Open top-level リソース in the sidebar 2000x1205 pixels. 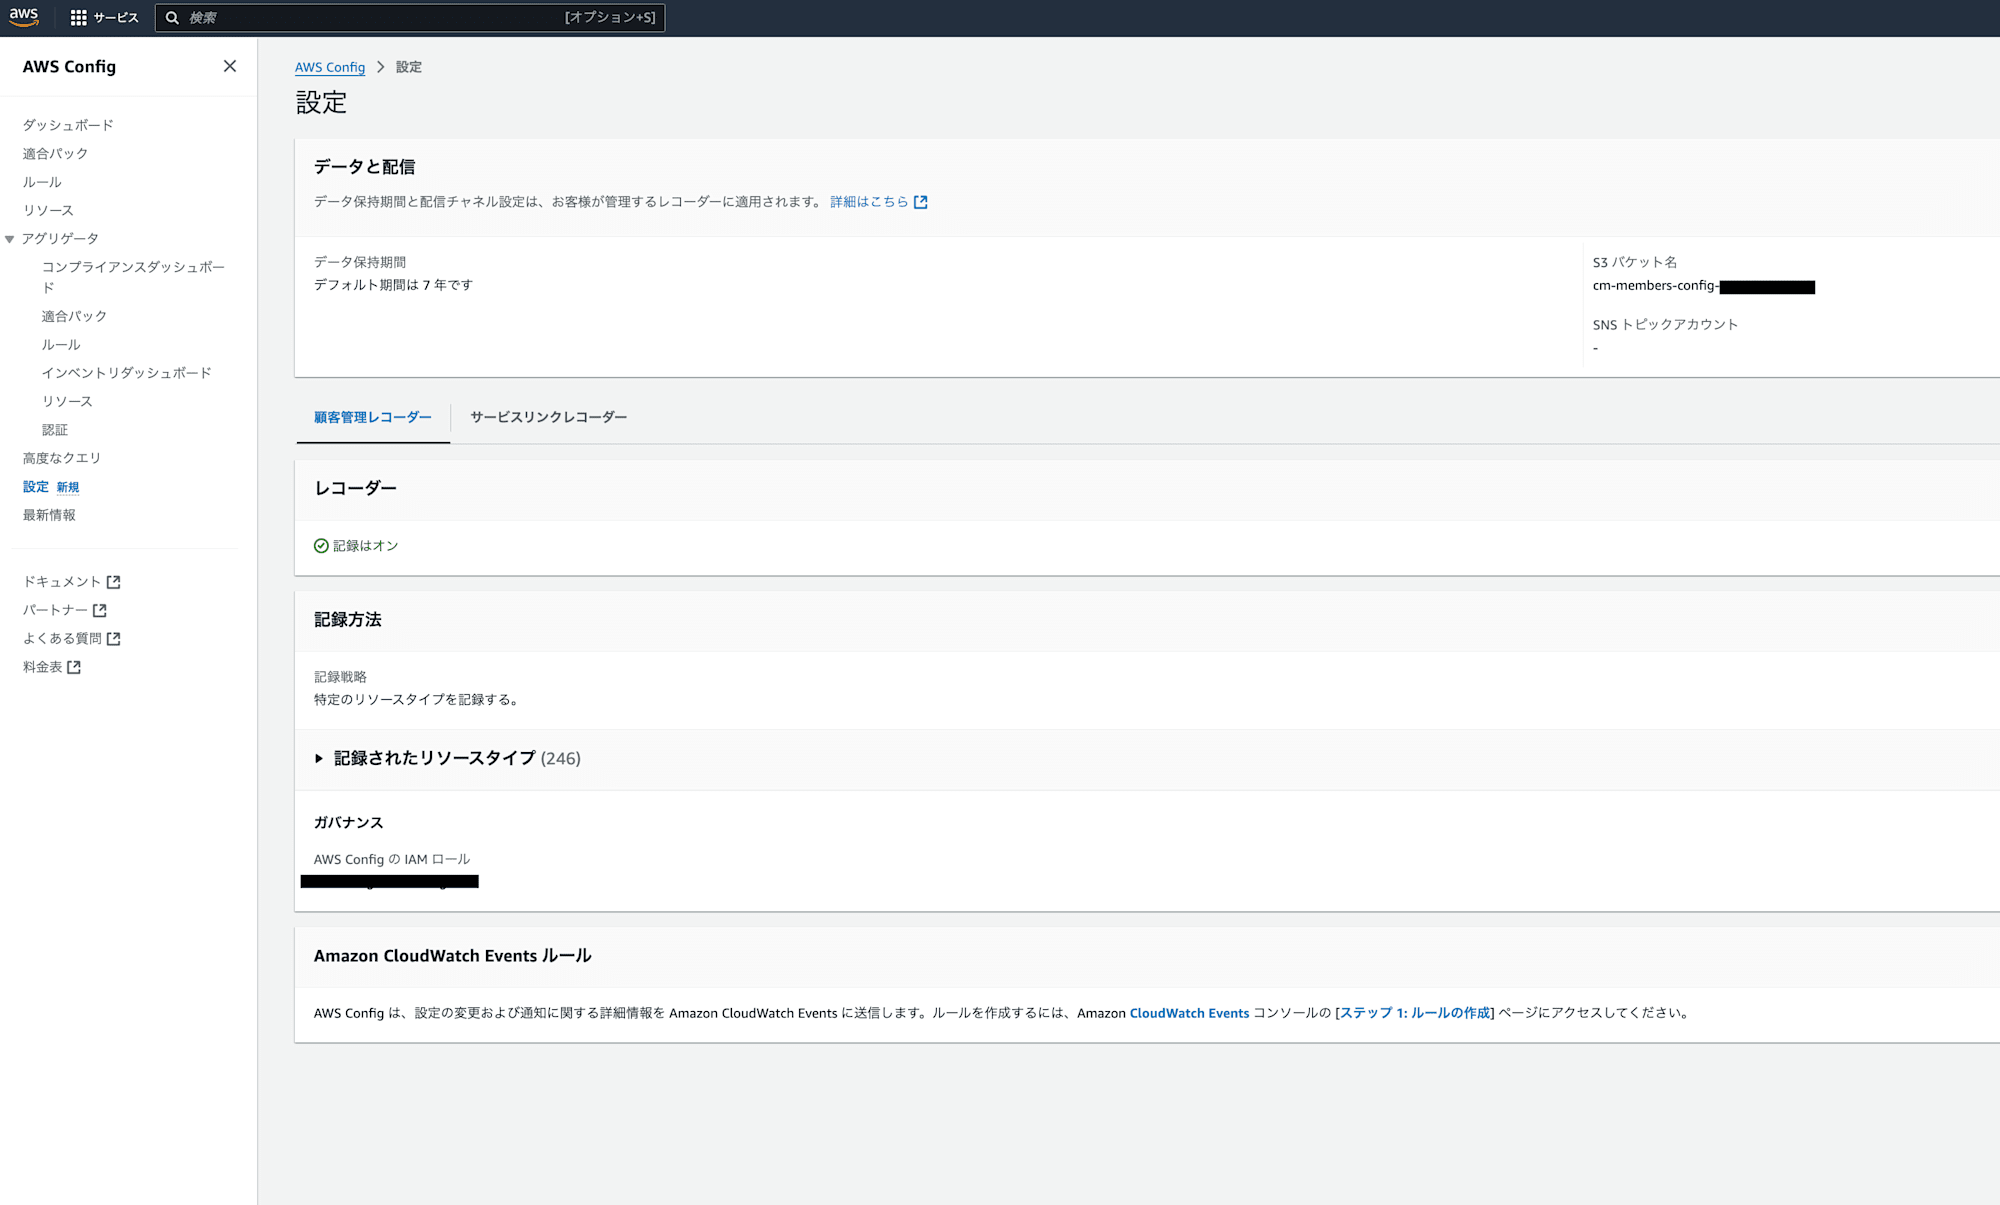point(48,210)
